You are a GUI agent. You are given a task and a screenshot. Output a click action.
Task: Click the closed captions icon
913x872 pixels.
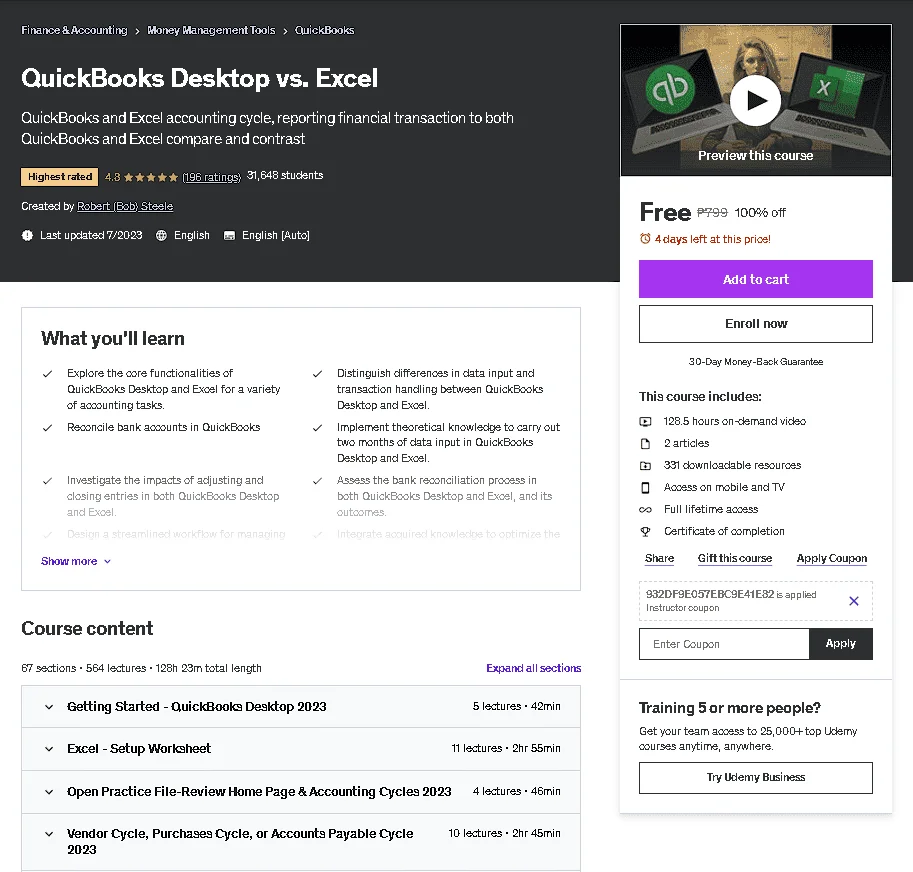[x=229, y=235]
